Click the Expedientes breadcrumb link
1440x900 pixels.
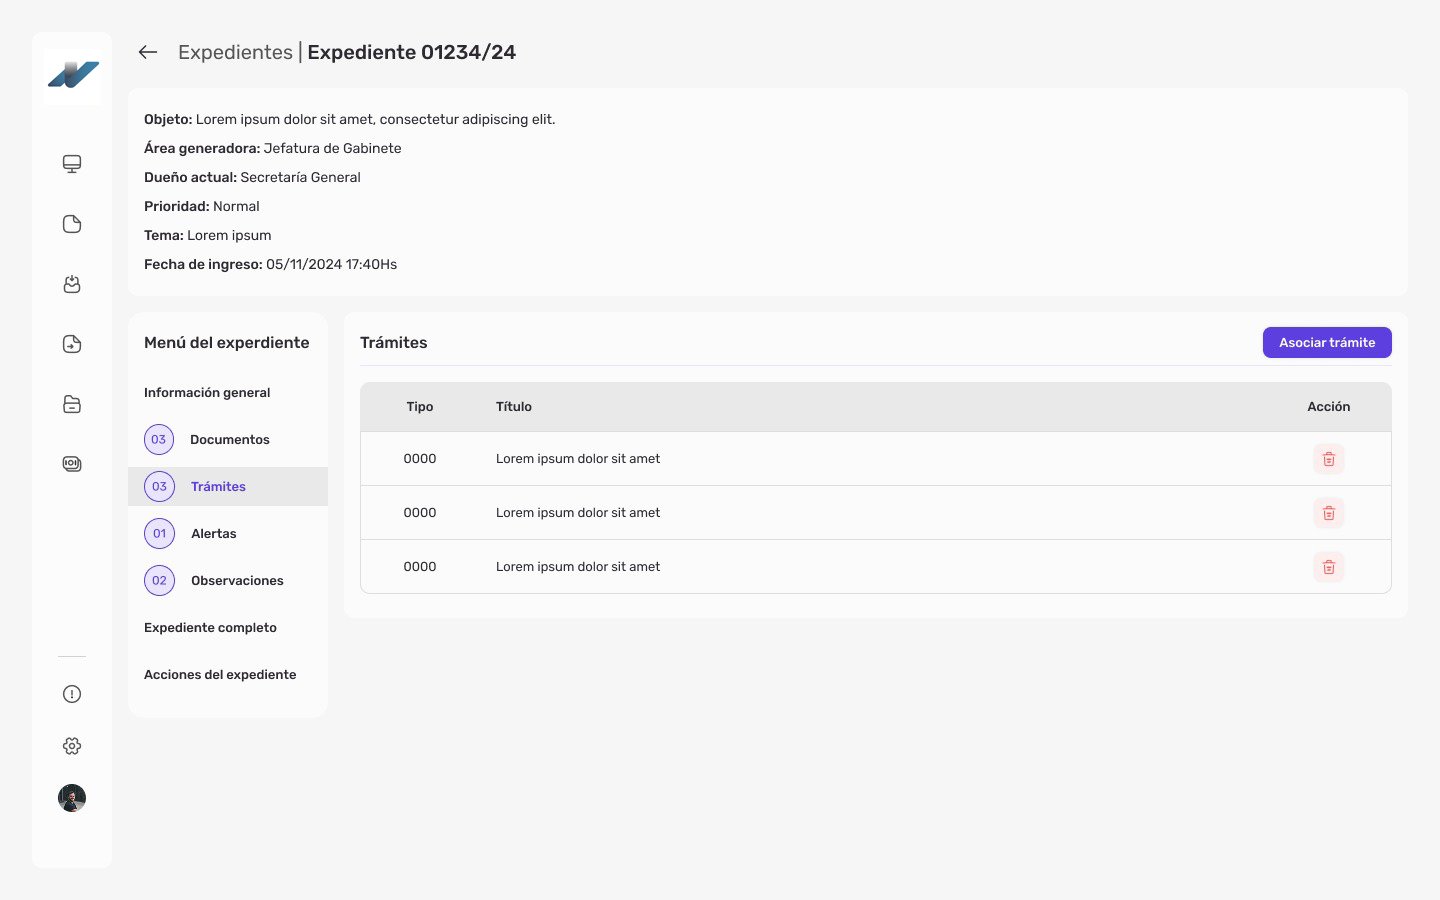(x=235, y=52)
